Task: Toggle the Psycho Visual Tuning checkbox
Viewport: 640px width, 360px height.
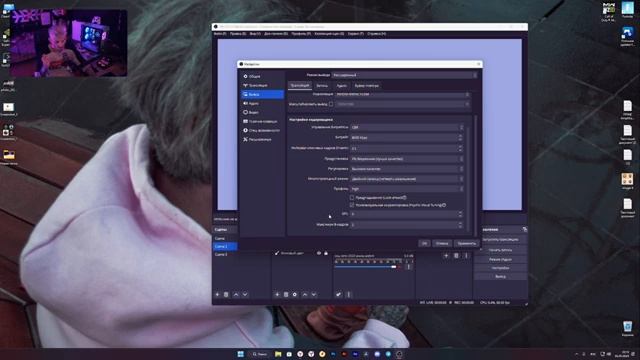Action: pyautogui.click(x=352, y=205)
